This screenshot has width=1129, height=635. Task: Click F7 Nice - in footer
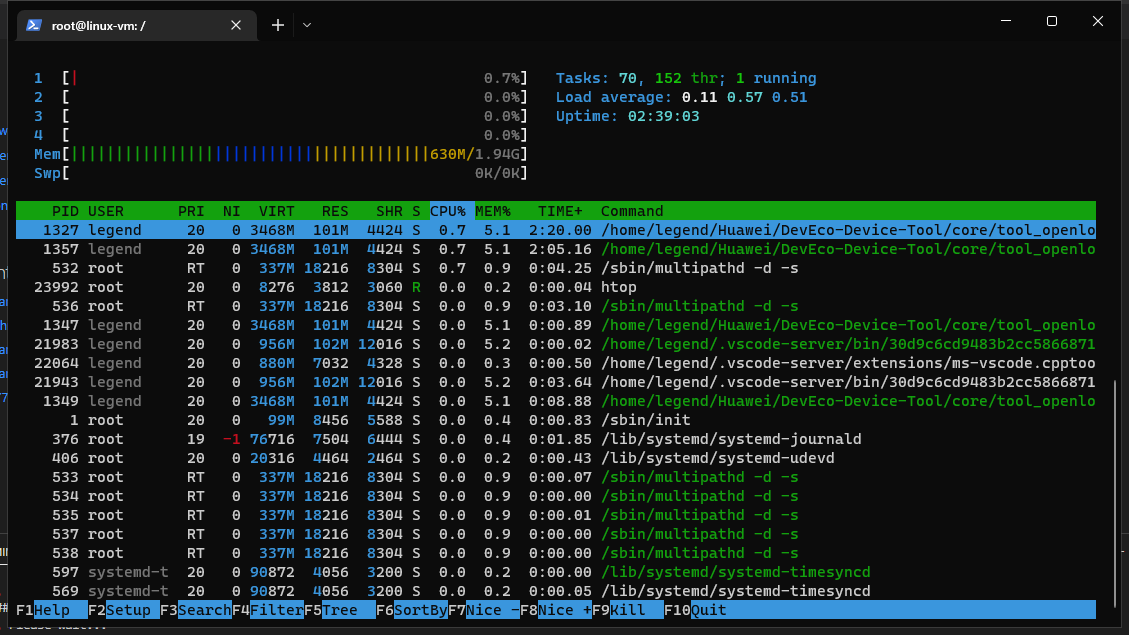[484, 610]
